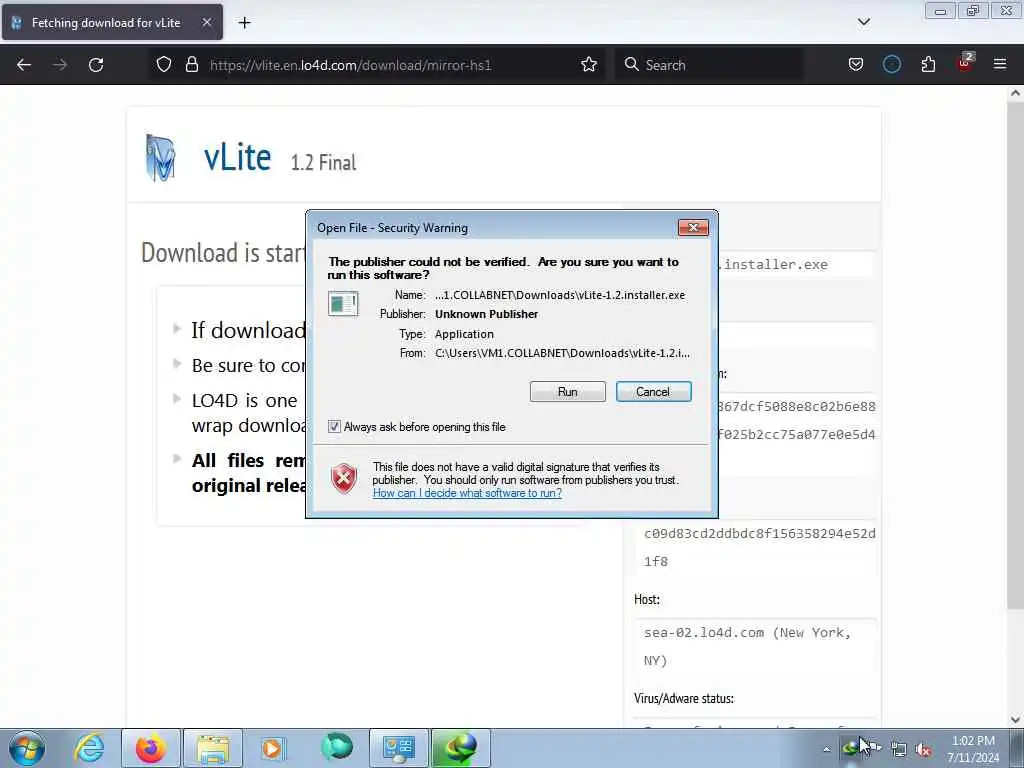Image resolution: width=1024 pixels, height=768 pixels.
Task: Open Firefox account circle icon
Action: 891,65
